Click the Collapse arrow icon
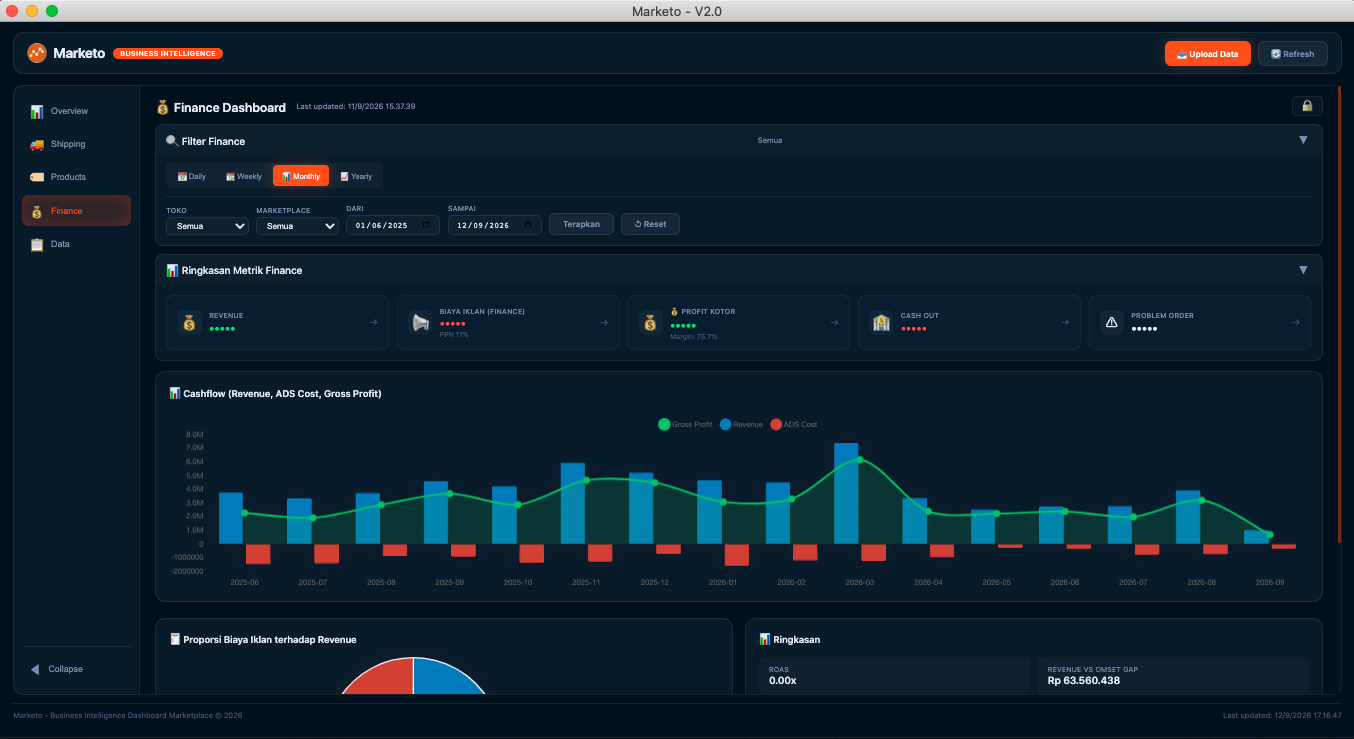The image size is (1354, 739). click(x=35, y=669)
